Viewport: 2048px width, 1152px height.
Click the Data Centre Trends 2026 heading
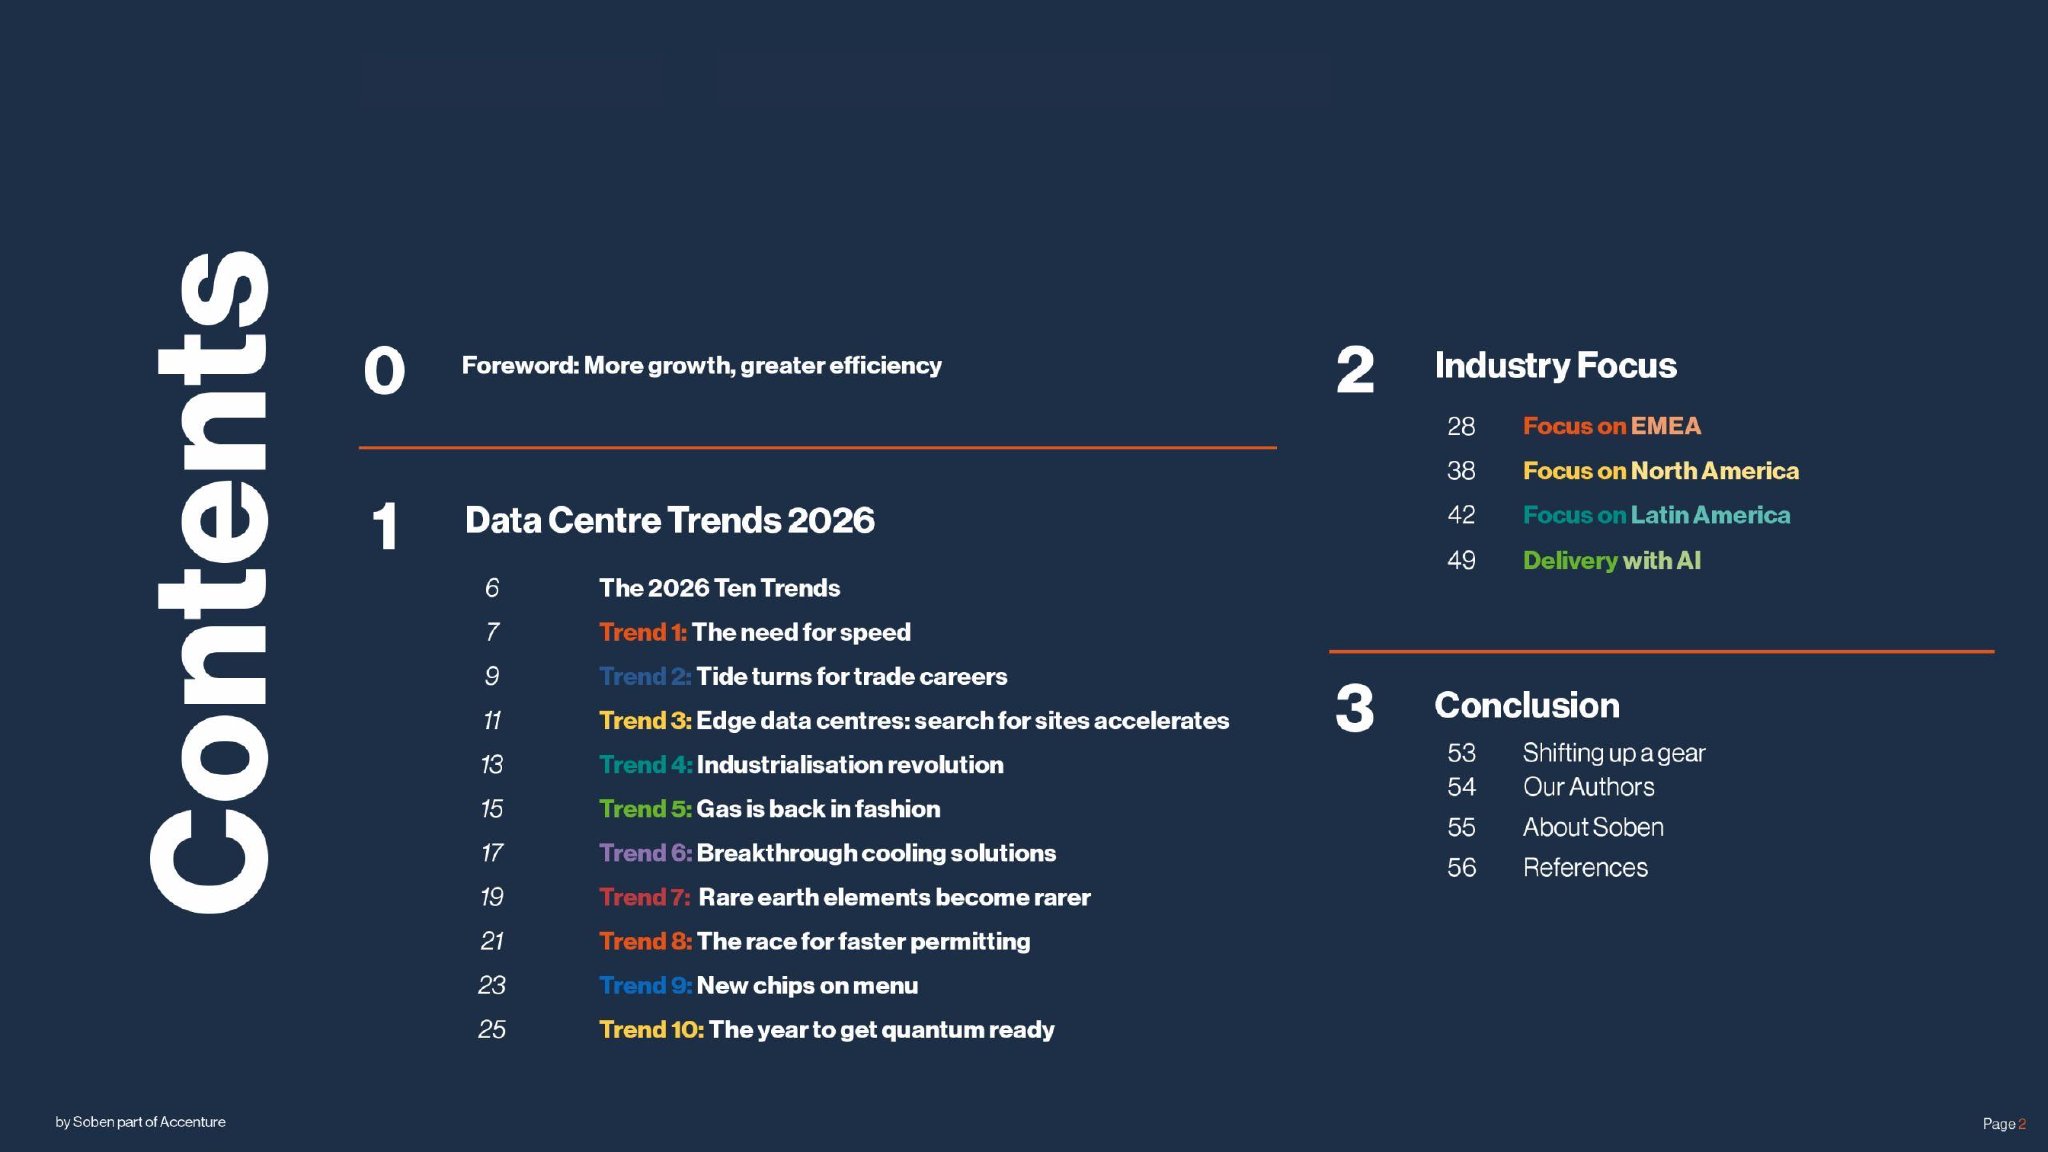(x=669, y=521)
